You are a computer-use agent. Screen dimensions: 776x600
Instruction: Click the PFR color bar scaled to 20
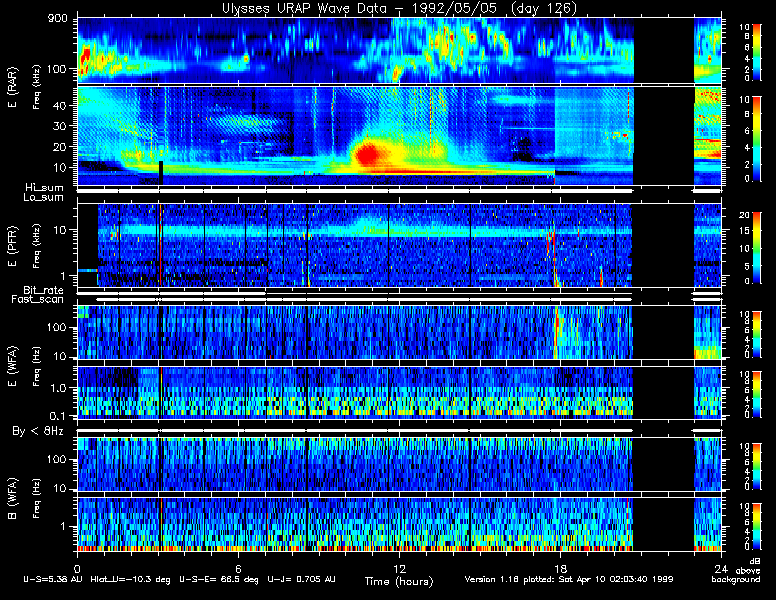point(757,248)
